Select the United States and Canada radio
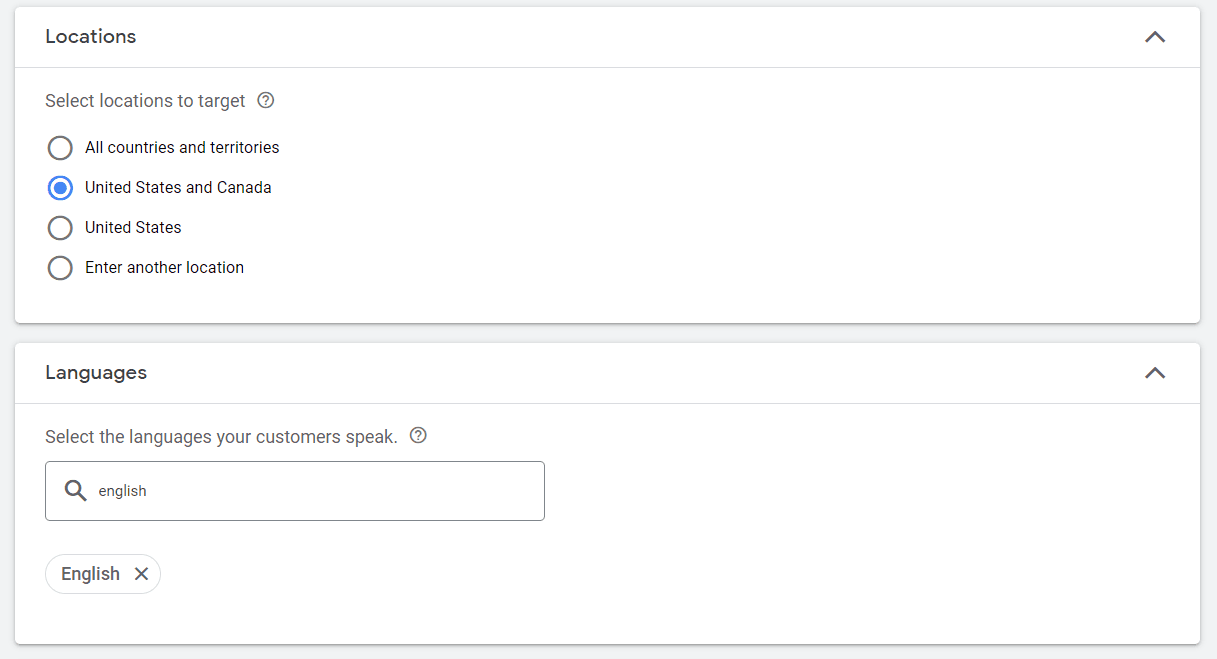The image size is (1217, 659). tap(60, 188)
